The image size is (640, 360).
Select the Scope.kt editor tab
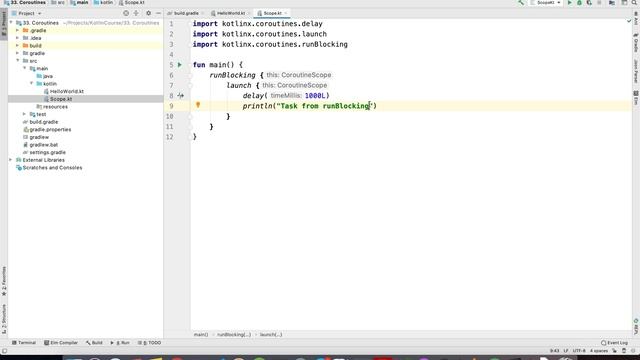click(x=271, y=13)
